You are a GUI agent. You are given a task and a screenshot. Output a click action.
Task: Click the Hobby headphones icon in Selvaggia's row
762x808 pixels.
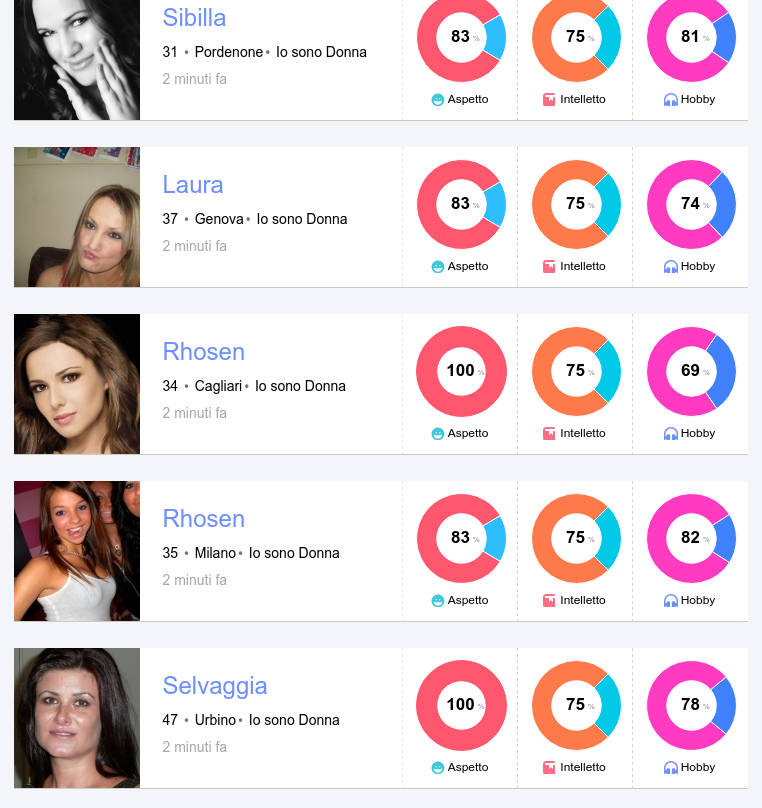click(x=670, y=767)
